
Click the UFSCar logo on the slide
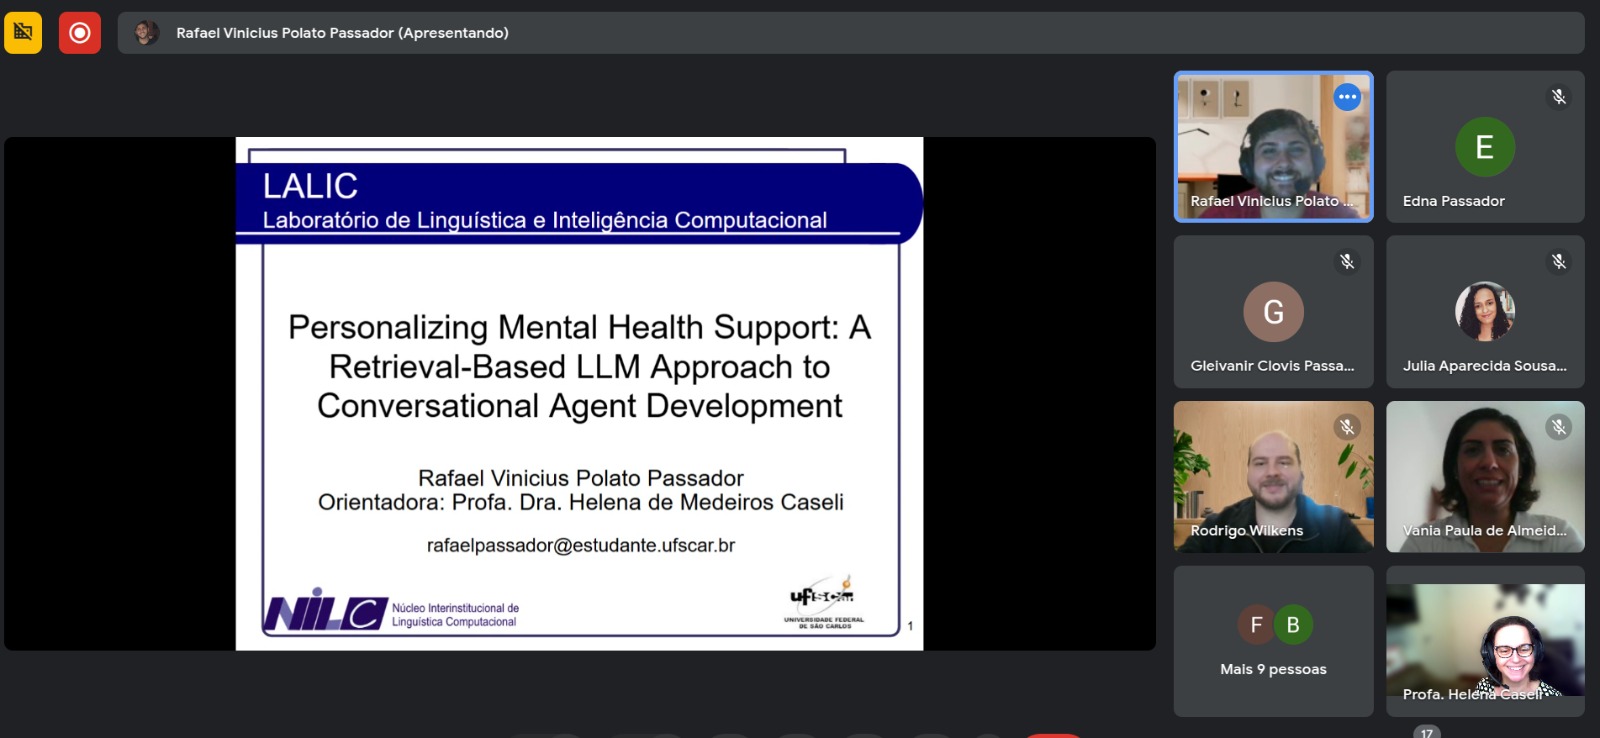(823, 601)
